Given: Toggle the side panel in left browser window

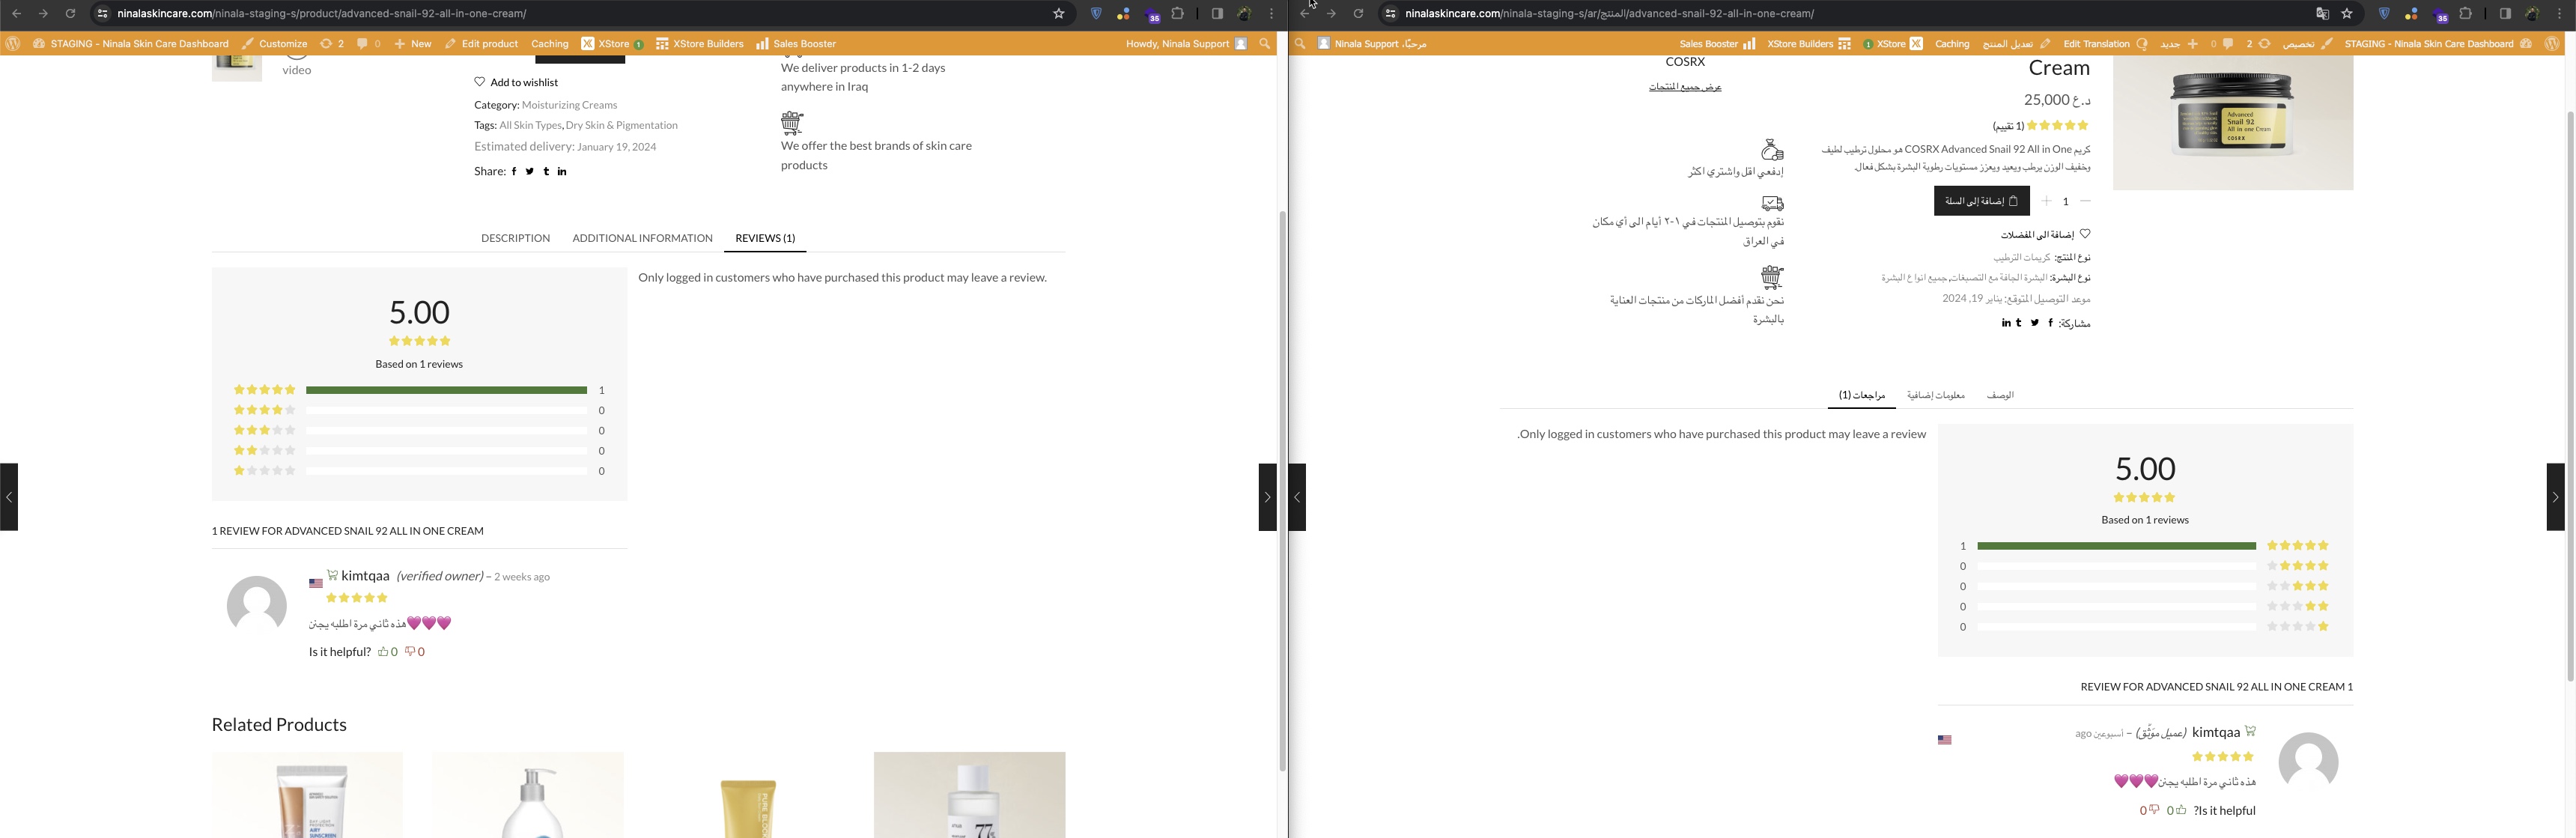Looking at the screenshot, I should (1217, 14).
